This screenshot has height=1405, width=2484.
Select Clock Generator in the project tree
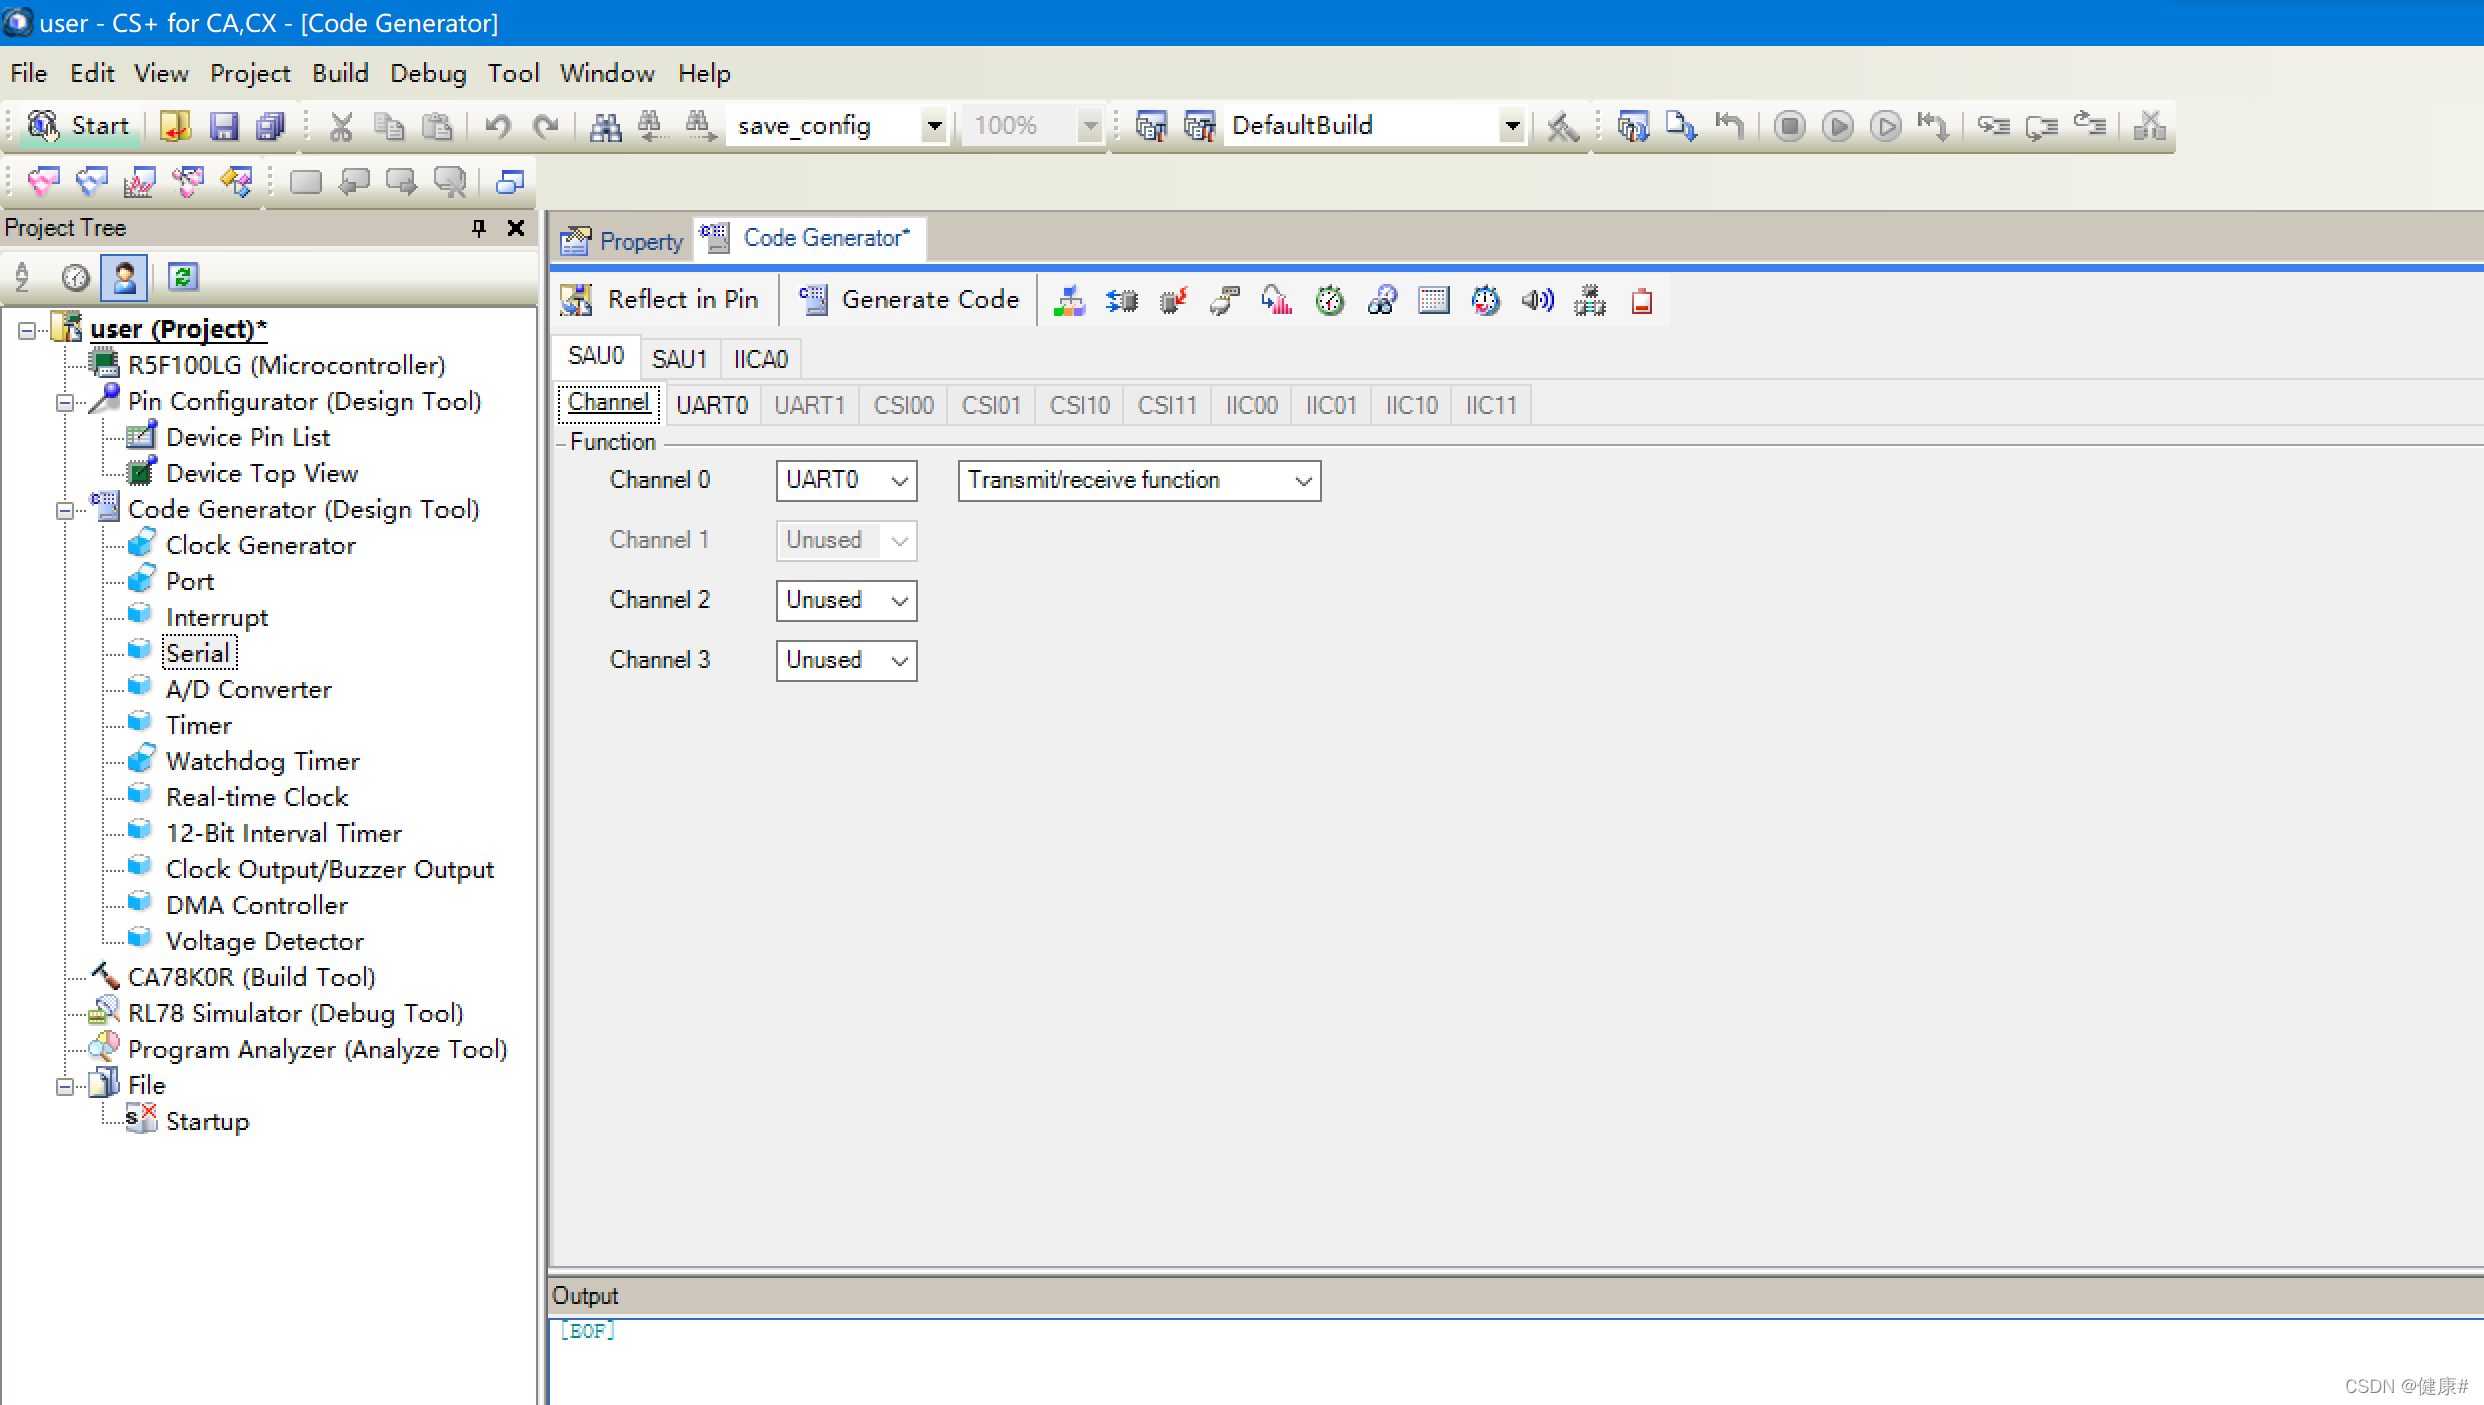tap(260, 545)
